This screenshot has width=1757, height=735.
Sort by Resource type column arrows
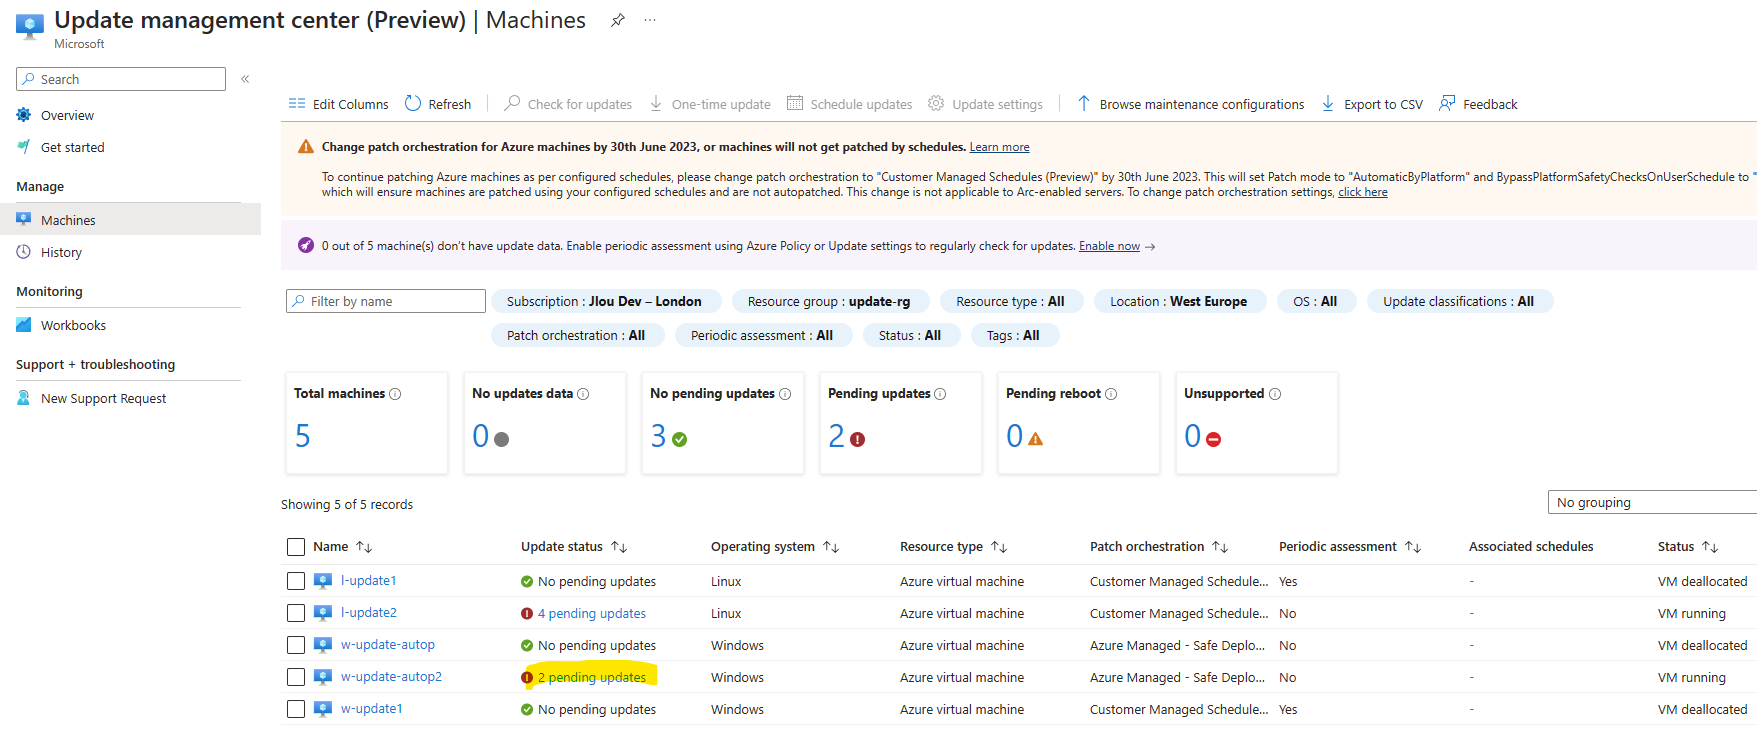999,547
